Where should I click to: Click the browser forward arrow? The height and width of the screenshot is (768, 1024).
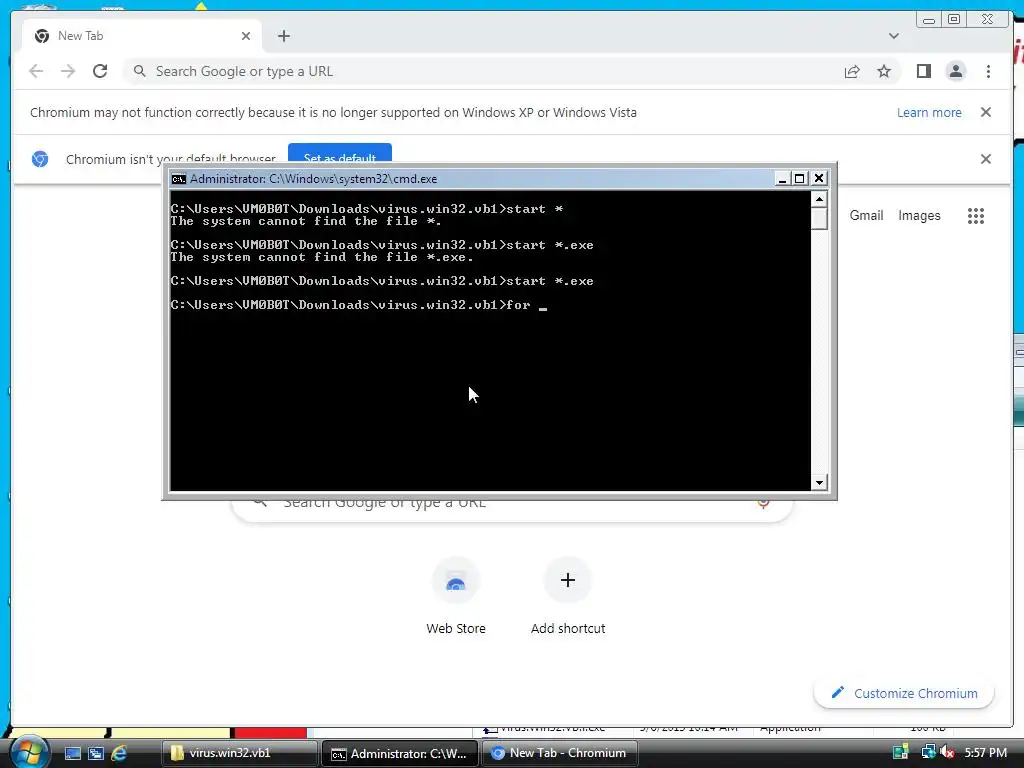[x=68, y=71]
